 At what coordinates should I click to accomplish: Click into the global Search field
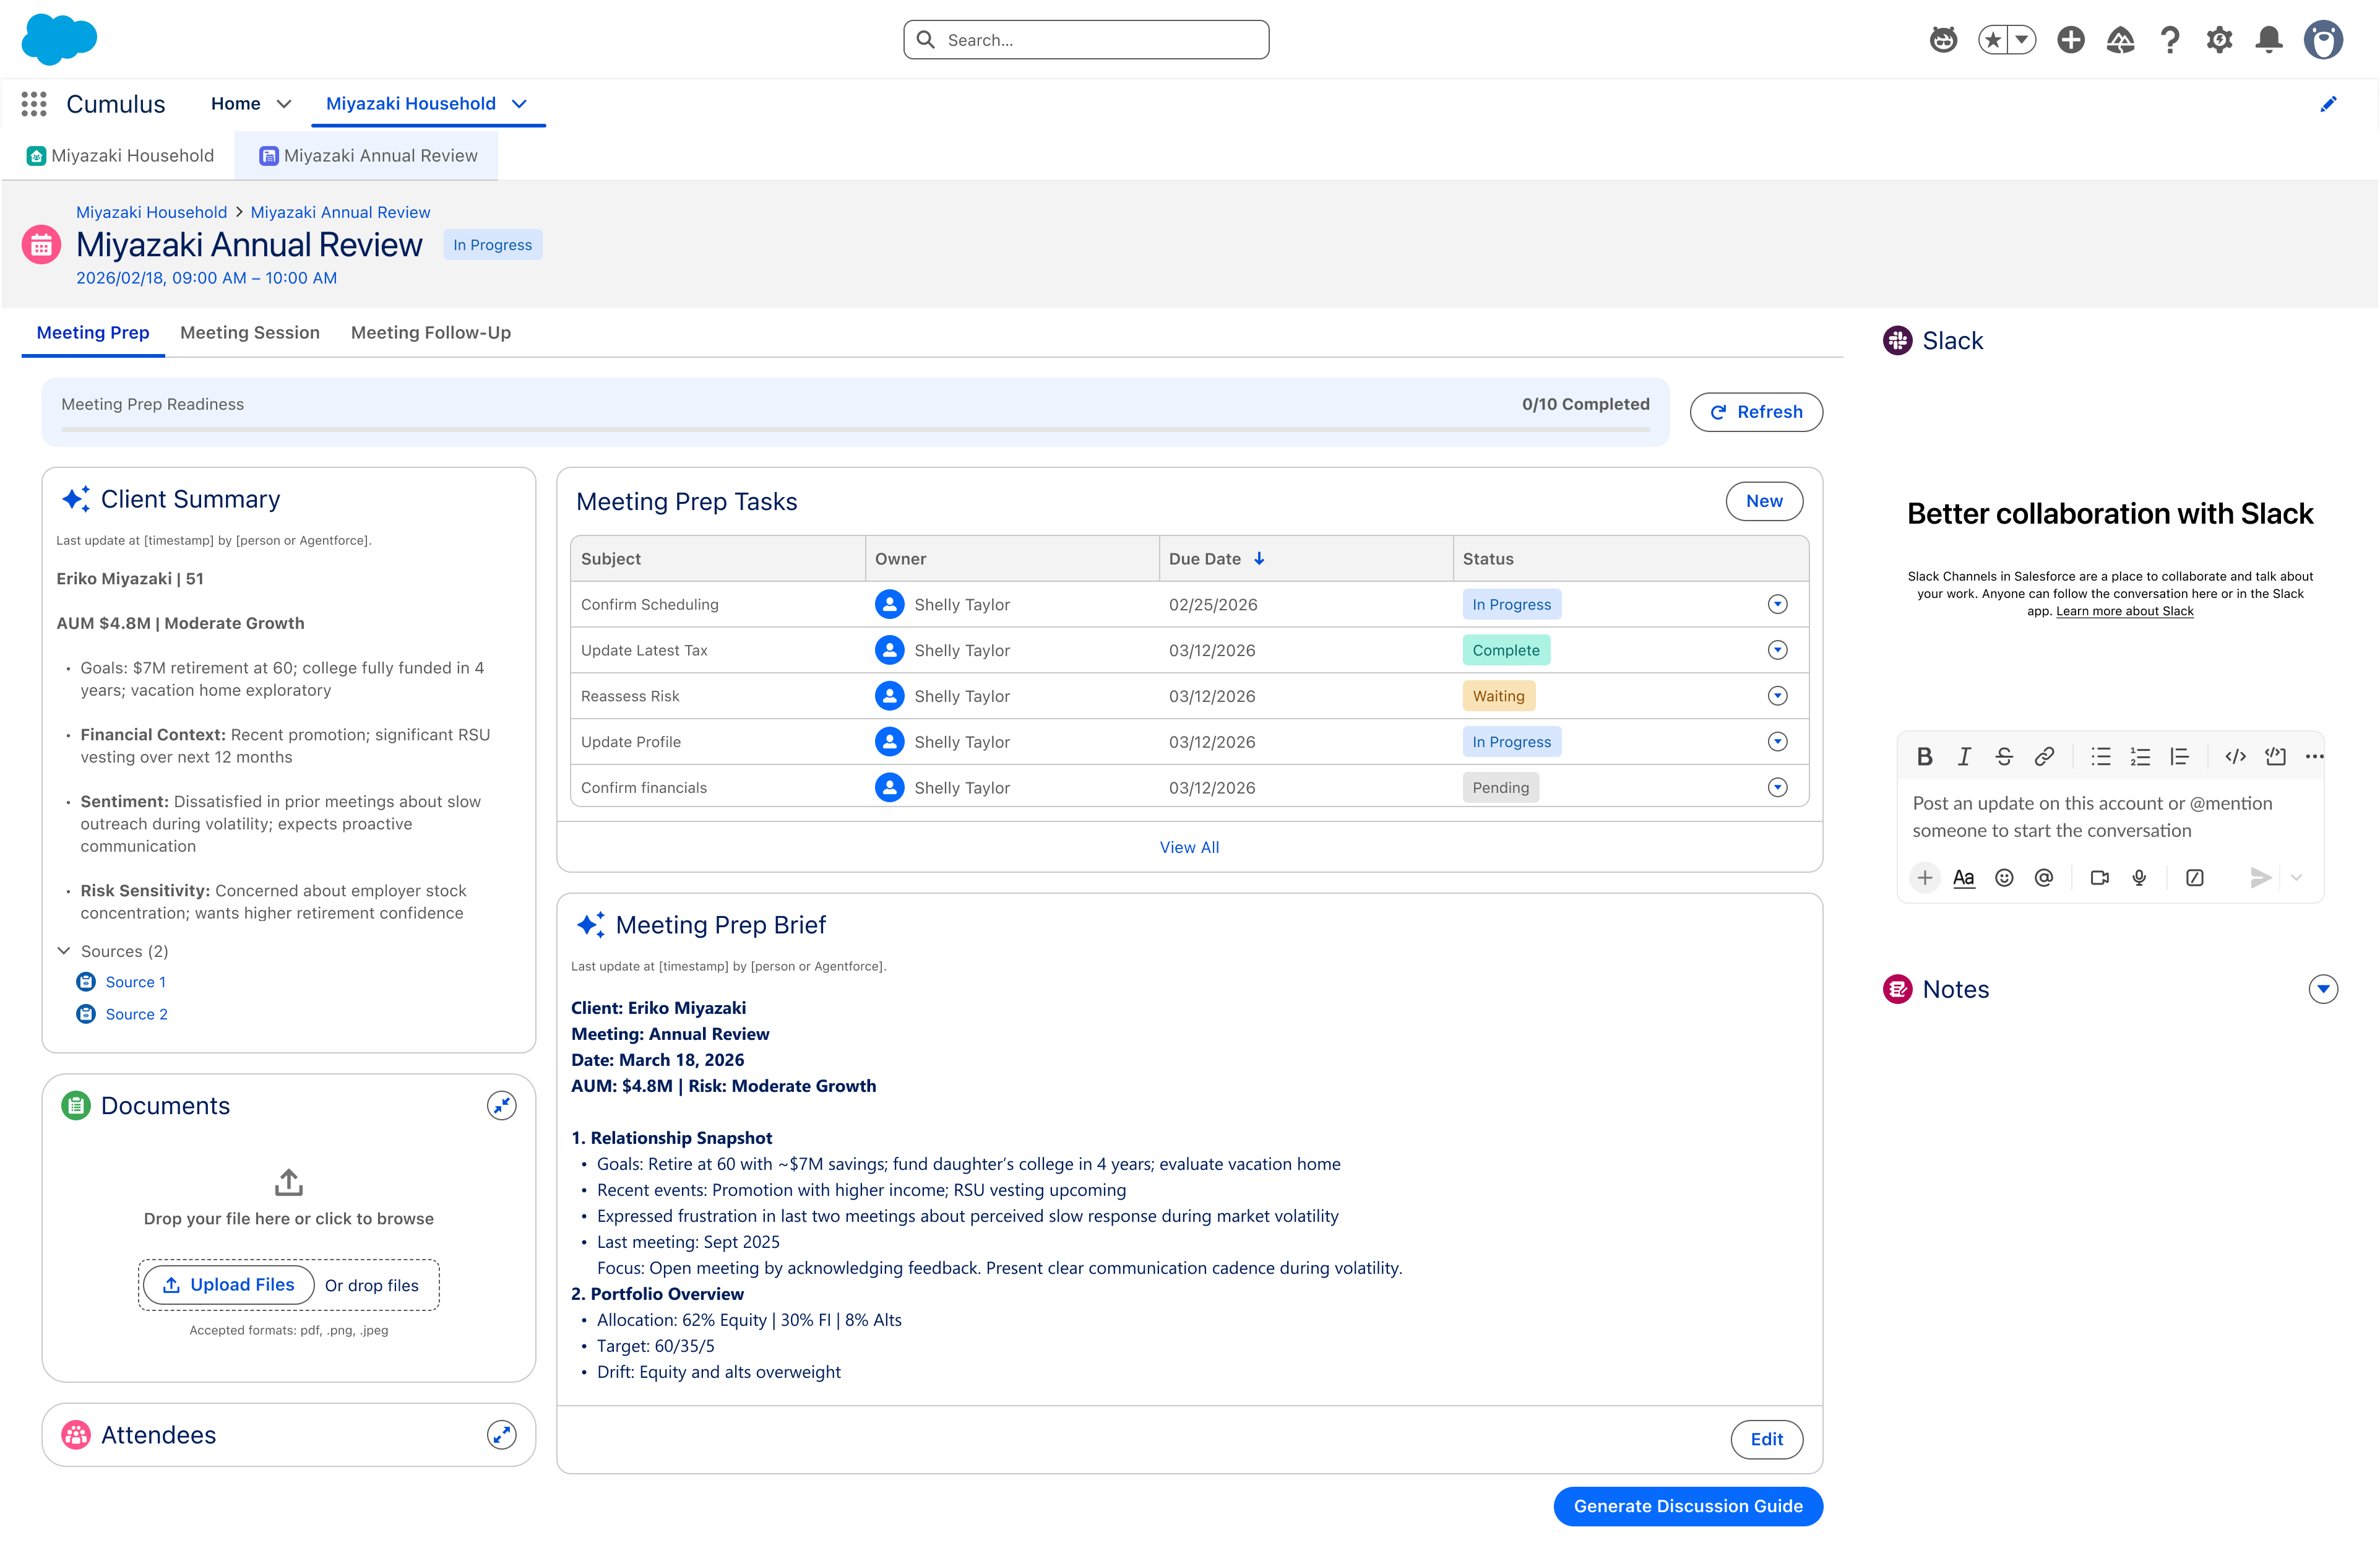[1086, 40]
